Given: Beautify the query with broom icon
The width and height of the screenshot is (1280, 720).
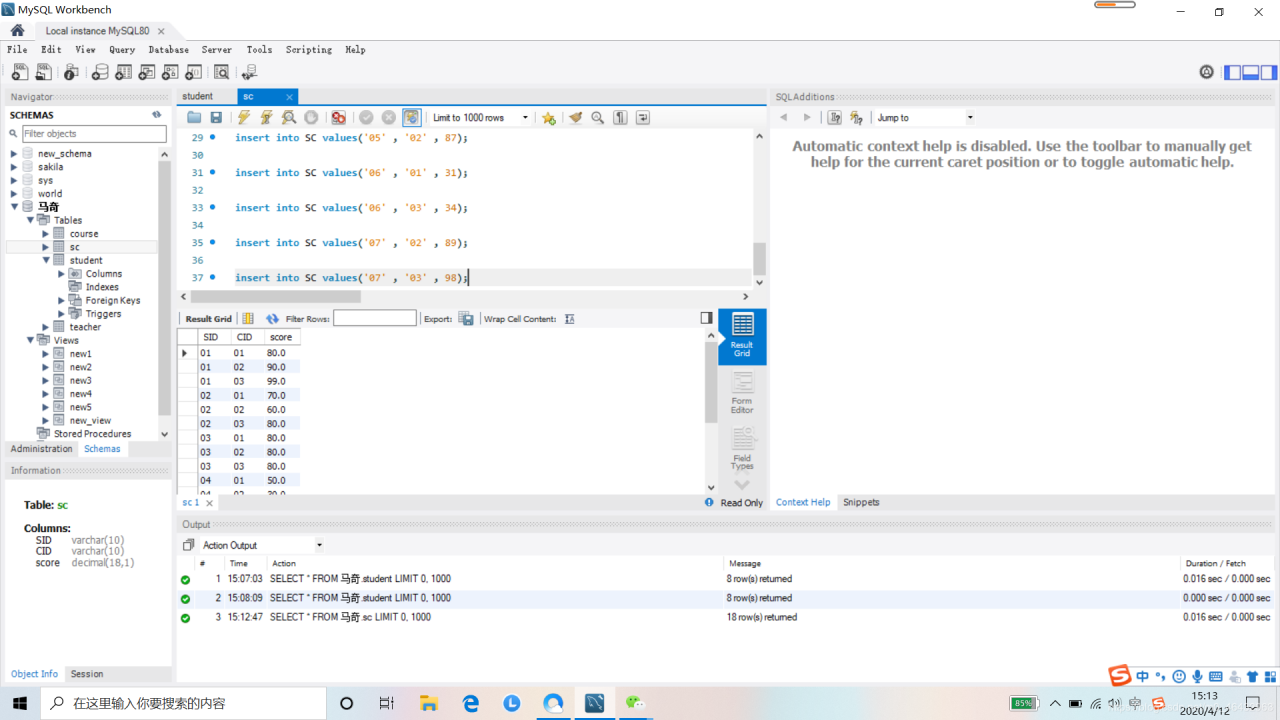Looking at the screenshot, I should point(576,117).
